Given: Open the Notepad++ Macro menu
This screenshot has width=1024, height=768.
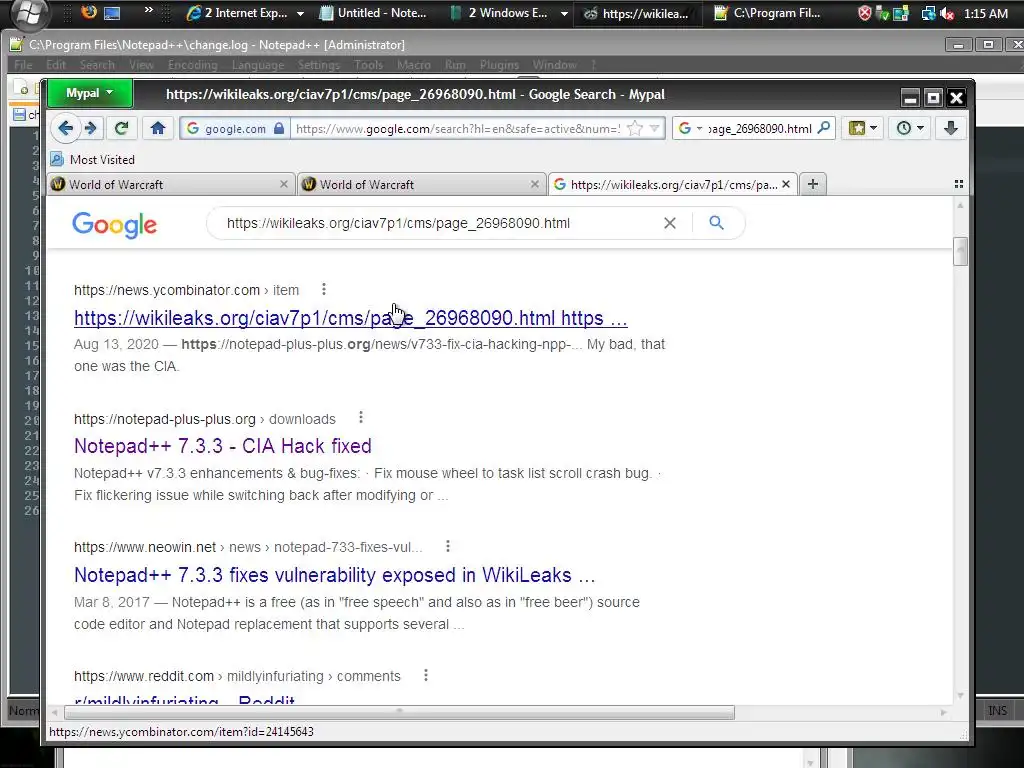Looking at the screenshot, I should (x=413, y=65).
